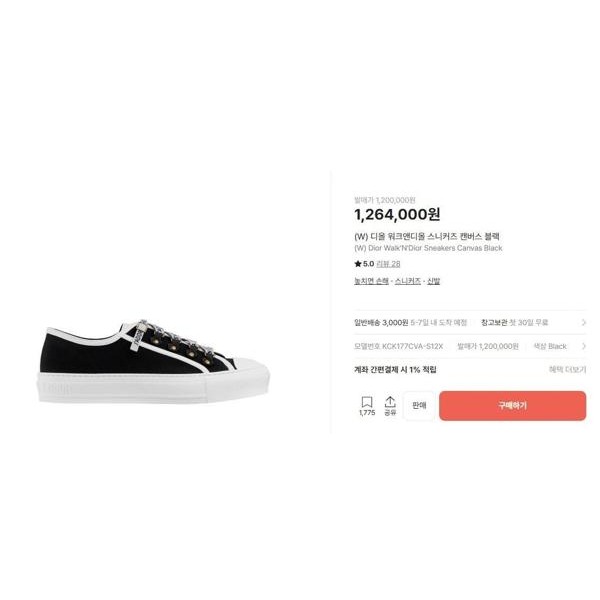This screenshot has width=600, height=600.
Task: Click the English title Dior Walk'N'Dior Sneakers
Action: tap(428, 248)
